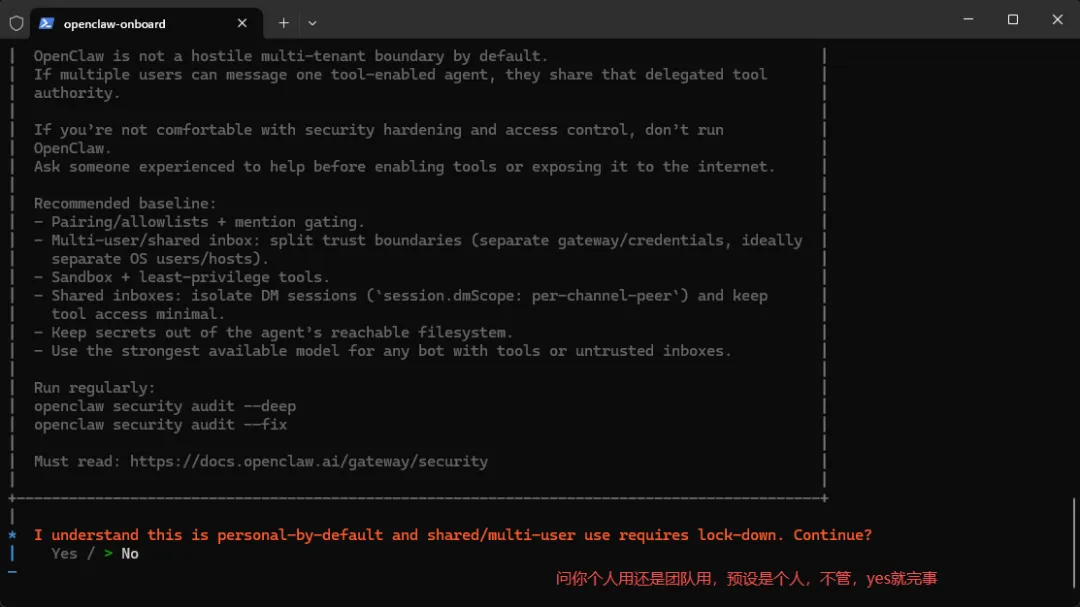Switch to the openclaw-onboard tab
Screen dimensions: 1080x607
(x=130, y=23)
